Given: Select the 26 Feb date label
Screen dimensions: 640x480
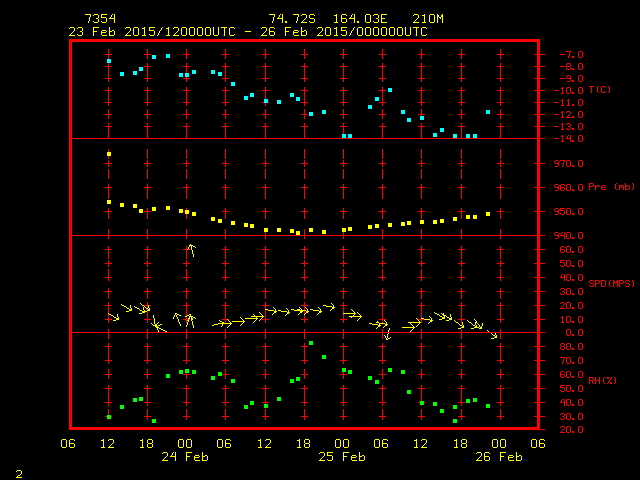Looking at the screenshot, I should tap(498, 457).
